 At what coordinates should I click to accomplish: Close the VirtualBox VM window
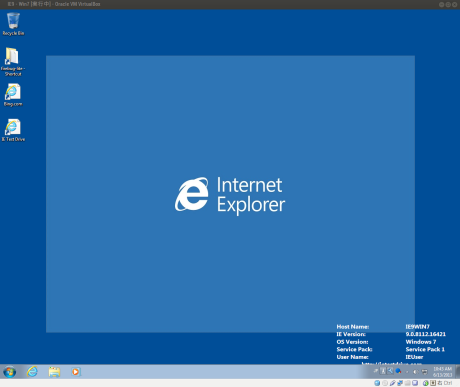tap(455, 4)
